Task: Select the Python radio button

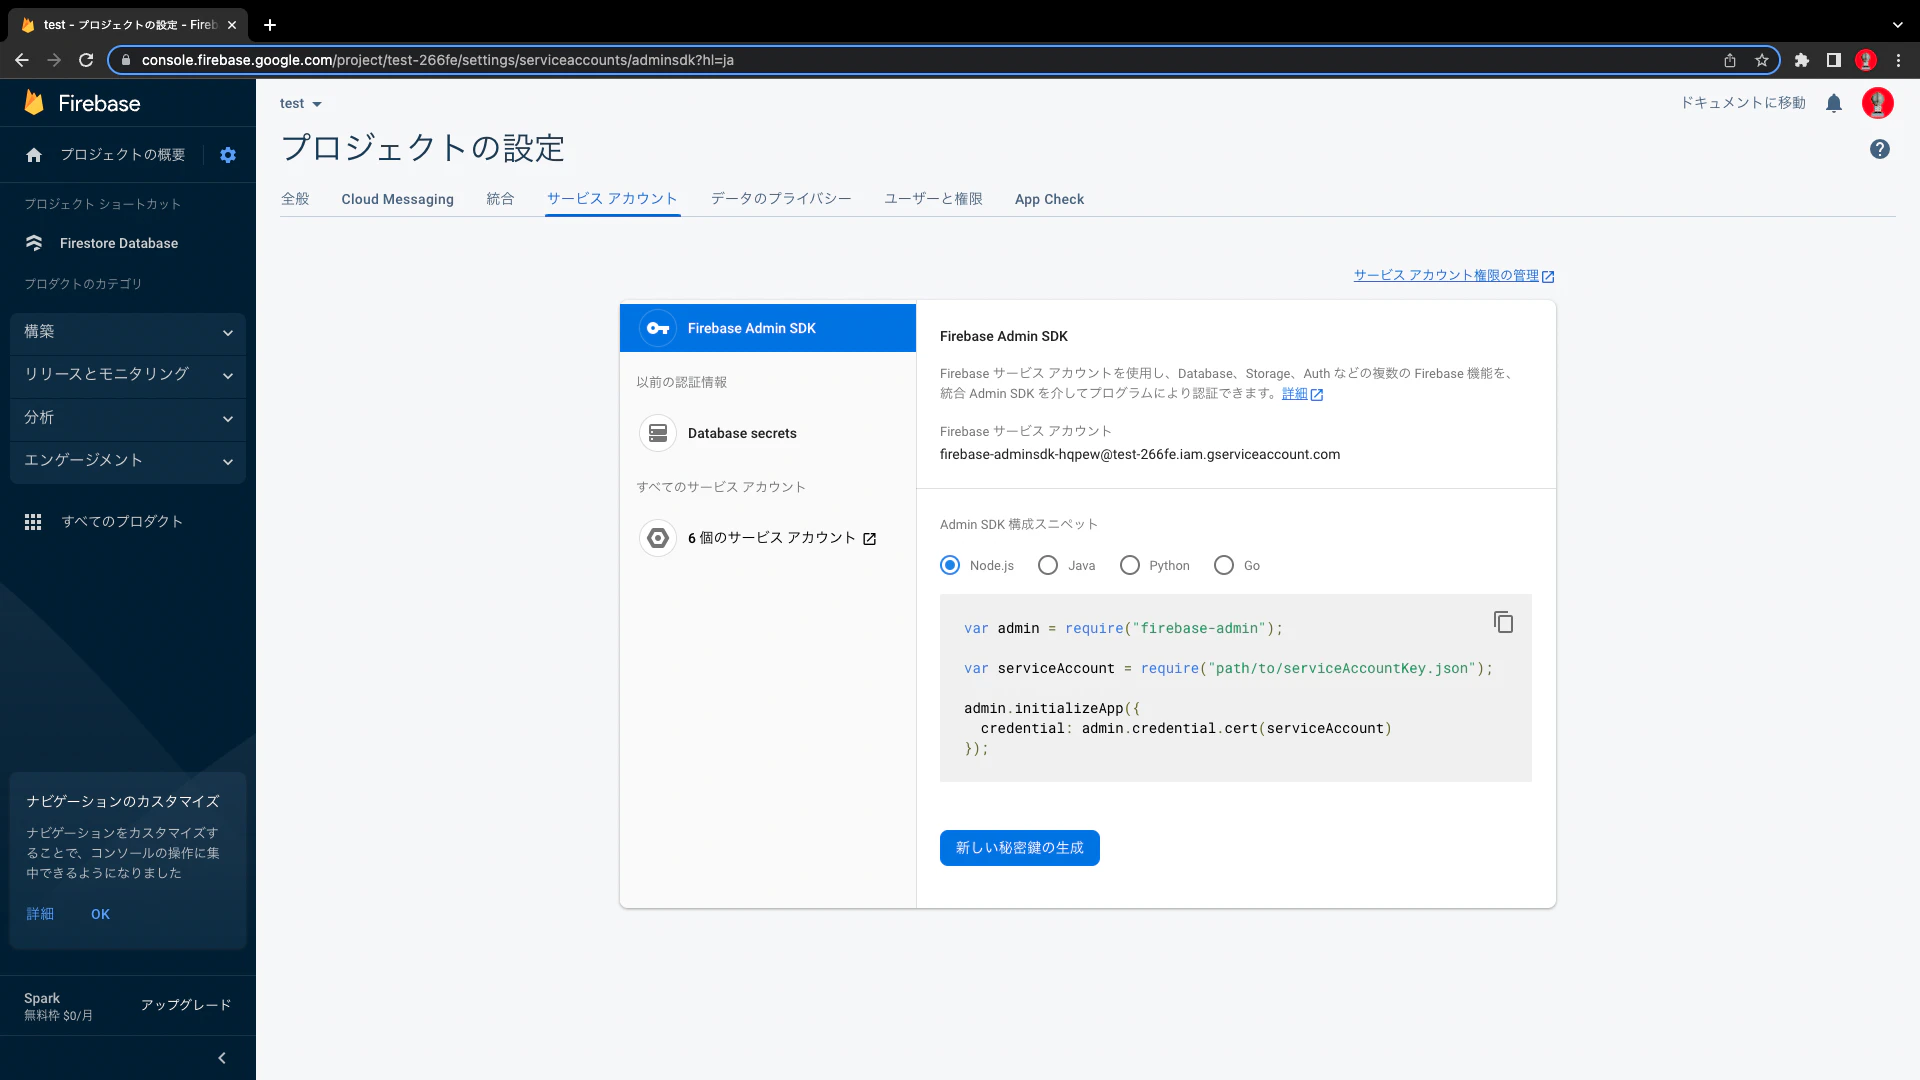Action: click(x=1130, y=566)
